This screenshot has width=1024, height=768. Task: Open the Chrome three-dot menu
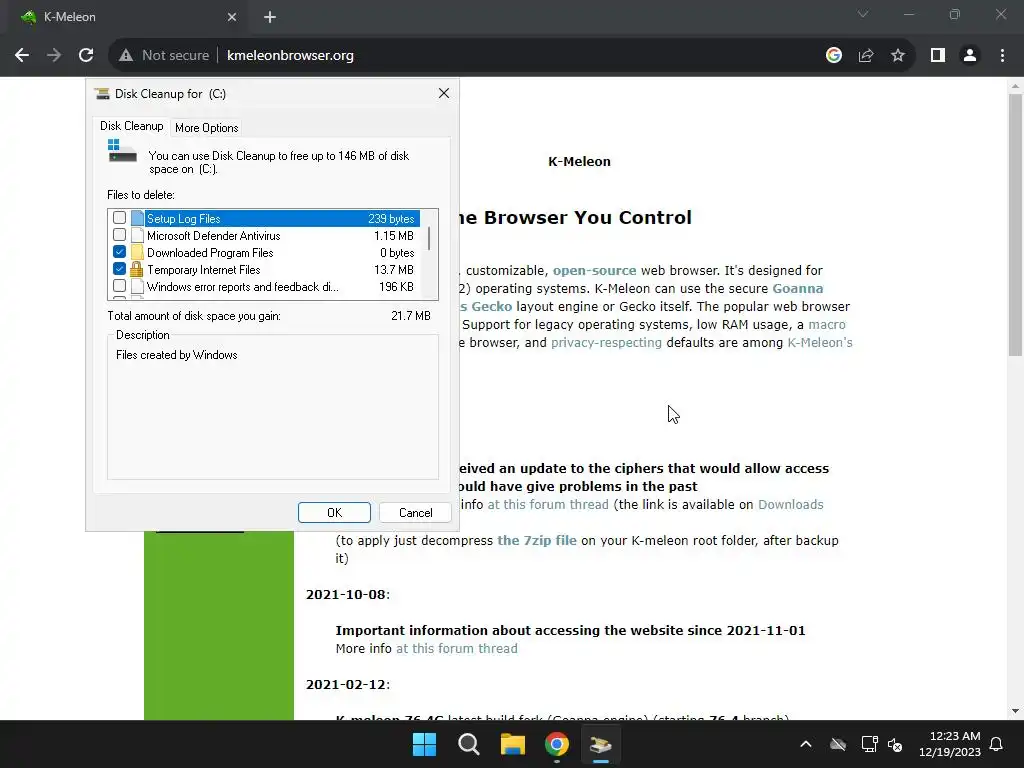point(1002,56)
